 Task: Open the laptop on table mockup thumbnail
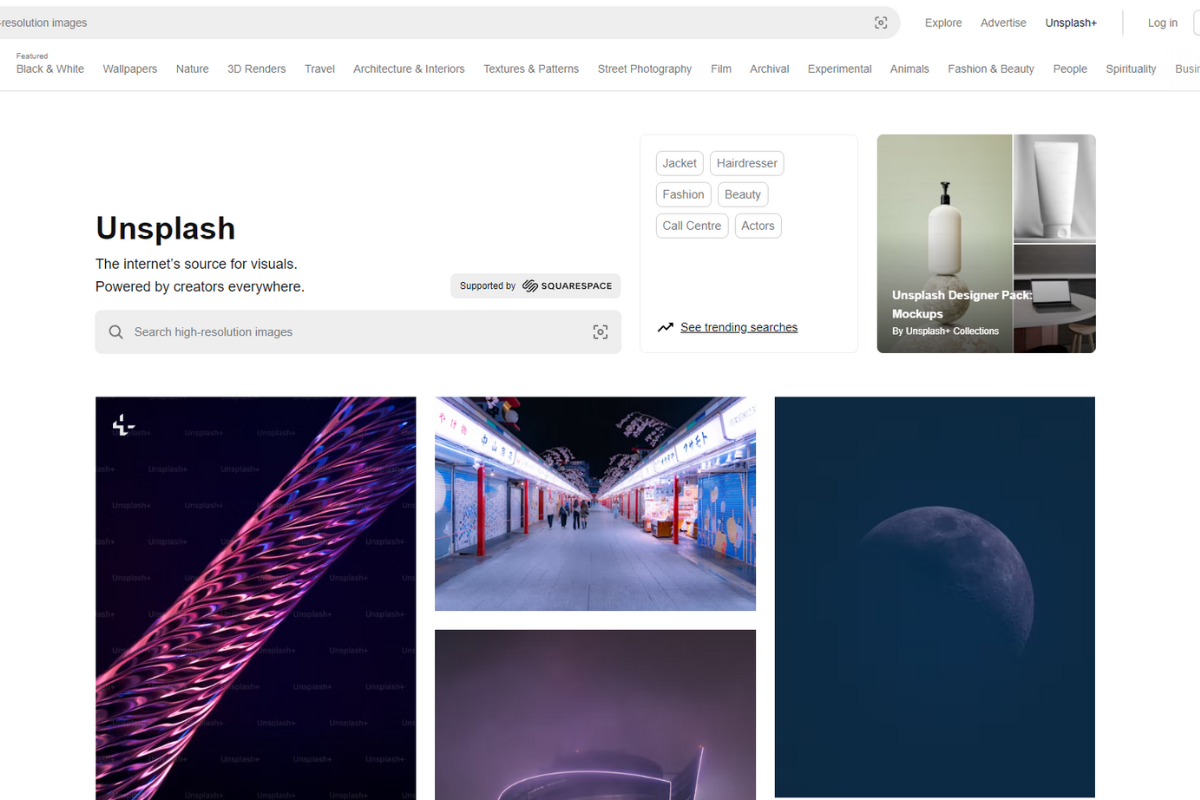[x=1055, y=299]
